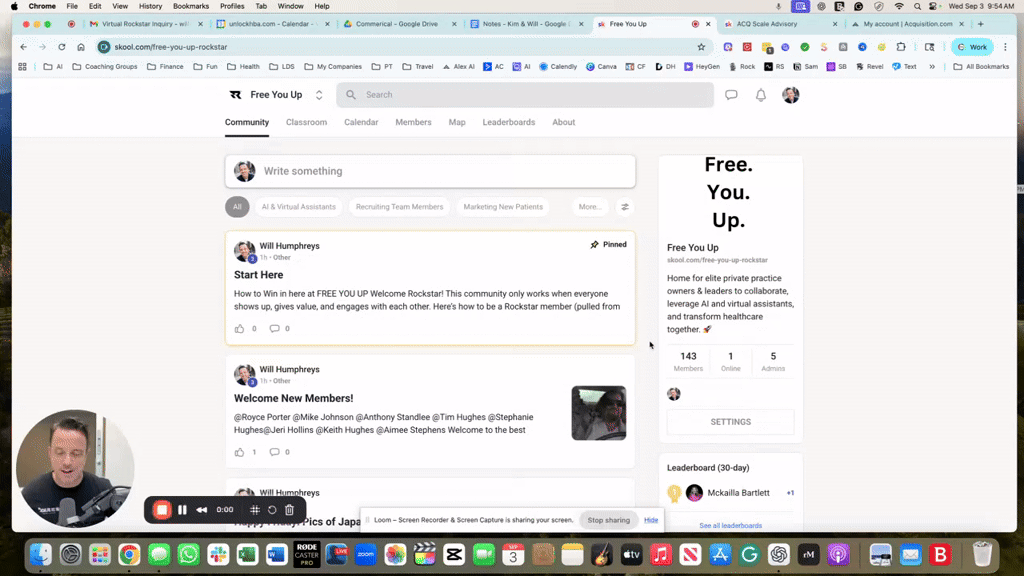The image size is (1024, 576).
Task: Restart the Loom recording
Action: [x=272, y=509]
